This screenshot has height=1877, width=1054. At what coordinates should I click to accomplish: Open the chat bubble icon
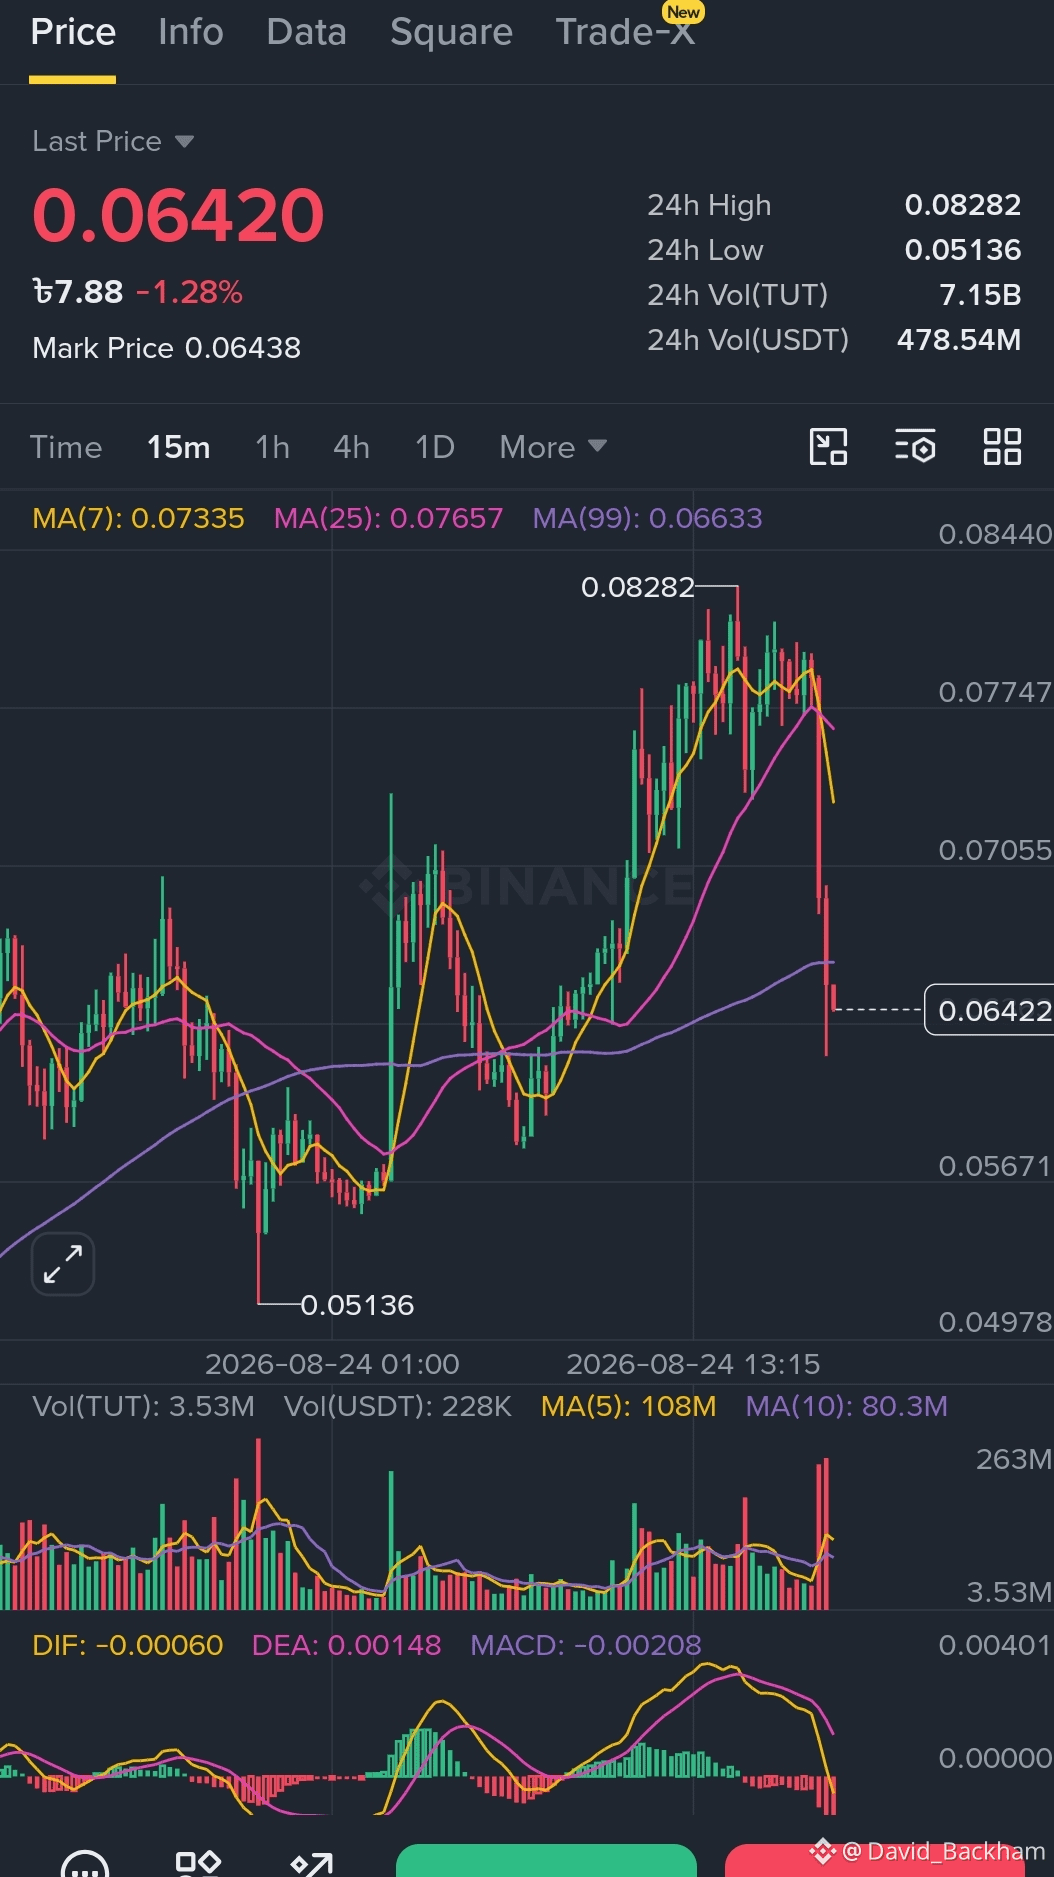pos(84,1864)
